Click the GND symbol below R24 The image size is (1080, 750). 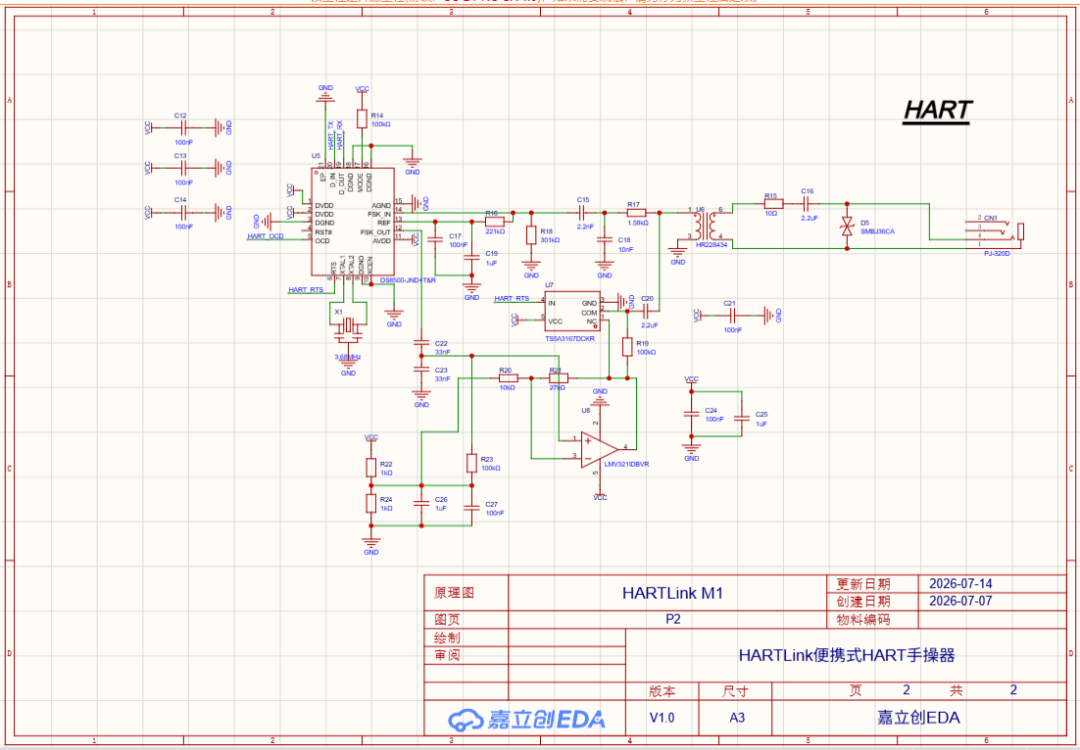coord(371,545)
